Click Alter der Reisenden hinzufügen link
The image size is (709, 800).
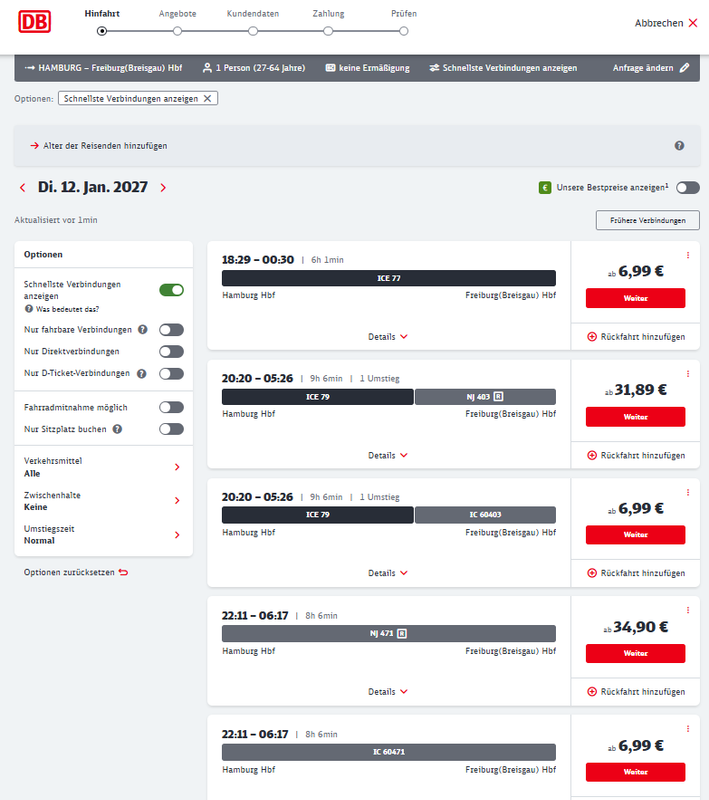(105, 146)
